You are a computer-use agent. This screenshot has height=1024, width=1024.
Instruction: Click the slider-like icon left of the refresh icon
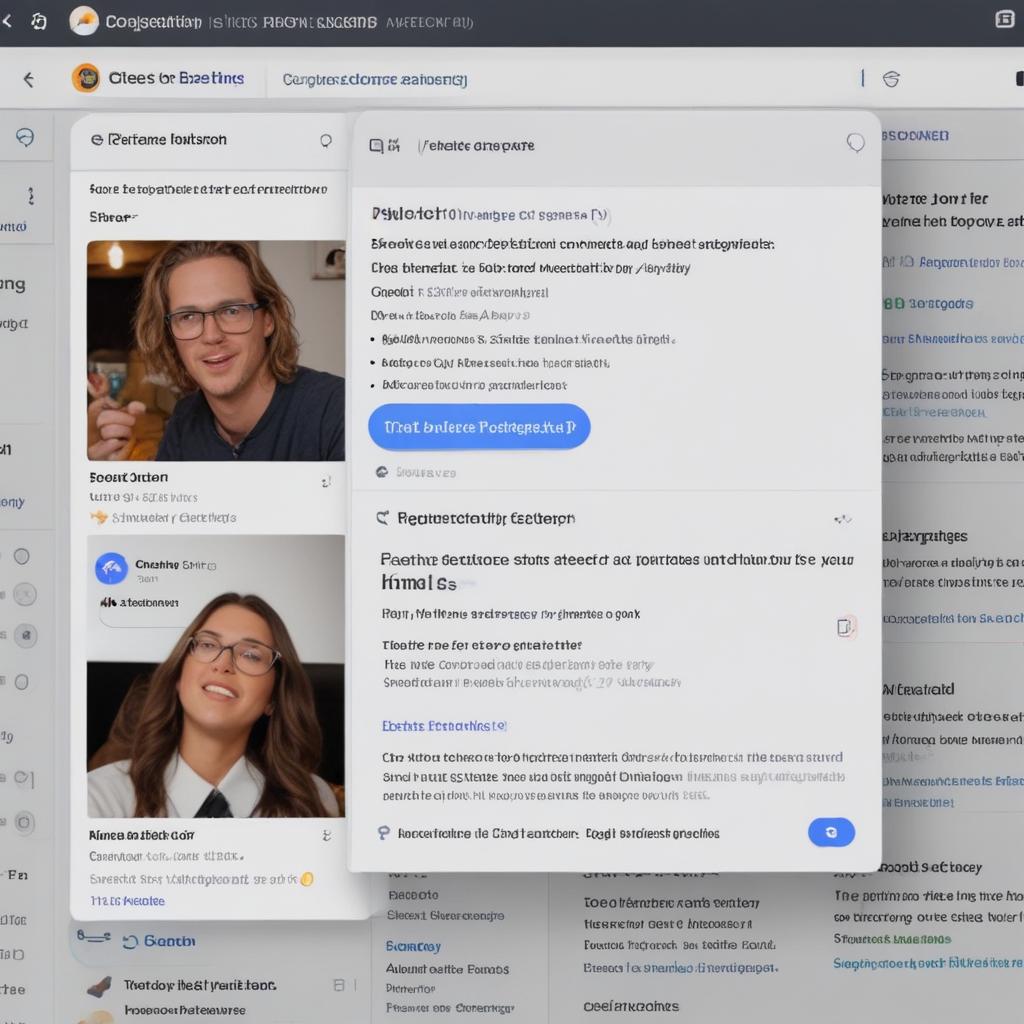click(93, 936)
